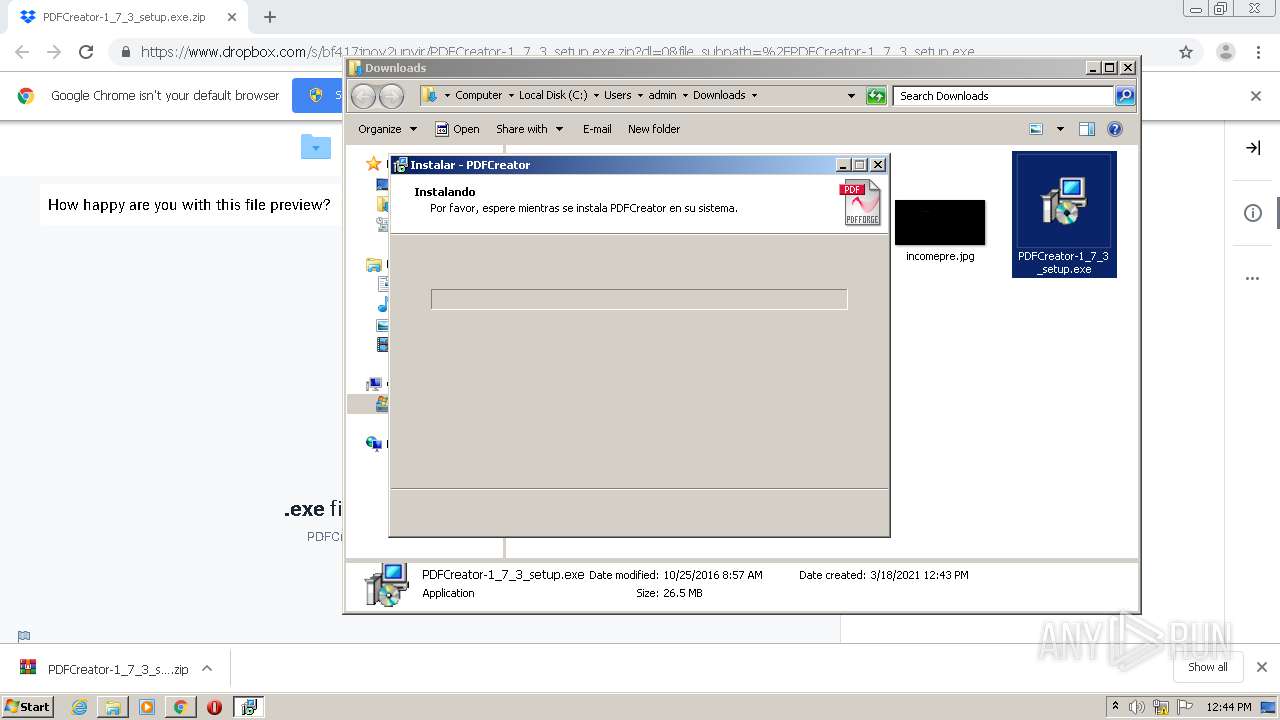Select Network icon in navigation pane

(374, 443)
